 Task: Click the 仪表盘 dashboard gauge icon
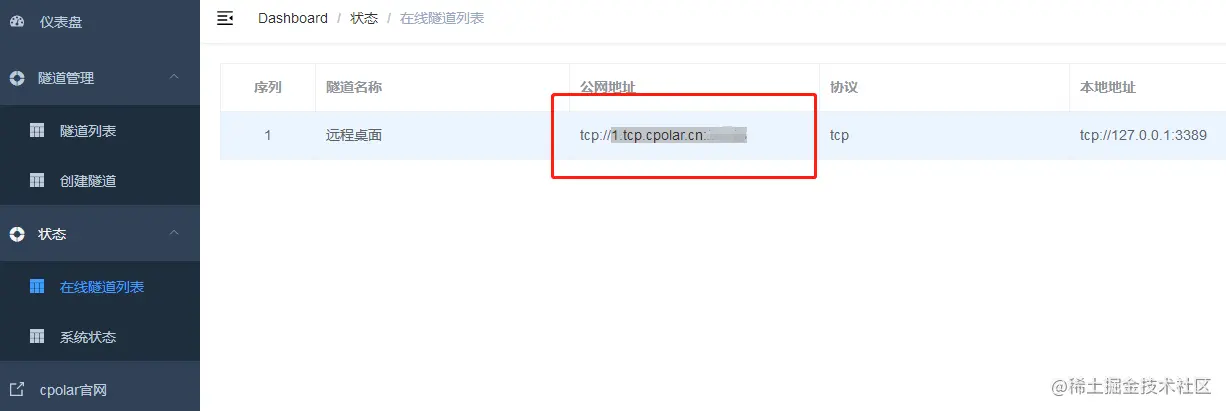point(17,21)
